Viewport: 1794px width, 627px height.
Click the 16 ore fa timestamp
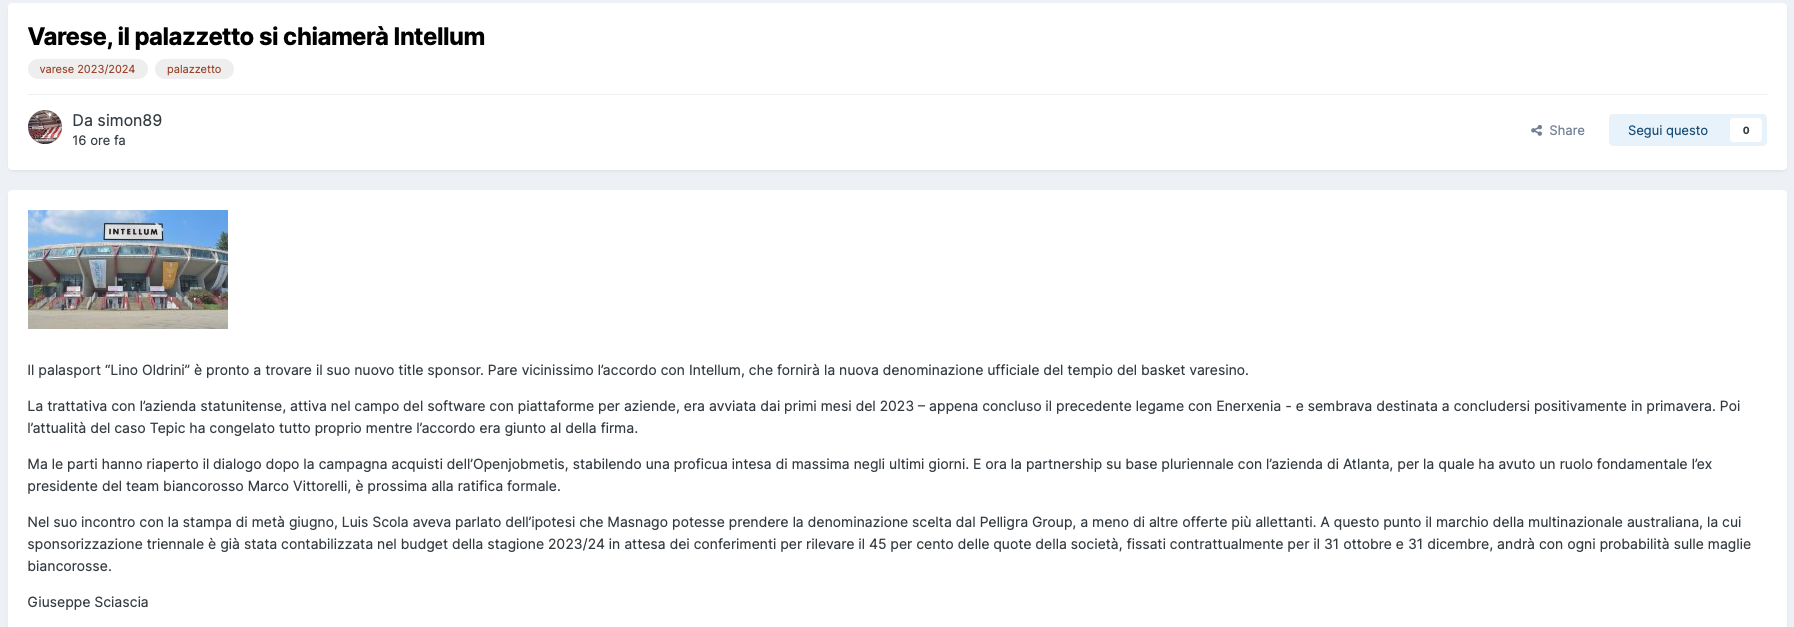(99, 141)
